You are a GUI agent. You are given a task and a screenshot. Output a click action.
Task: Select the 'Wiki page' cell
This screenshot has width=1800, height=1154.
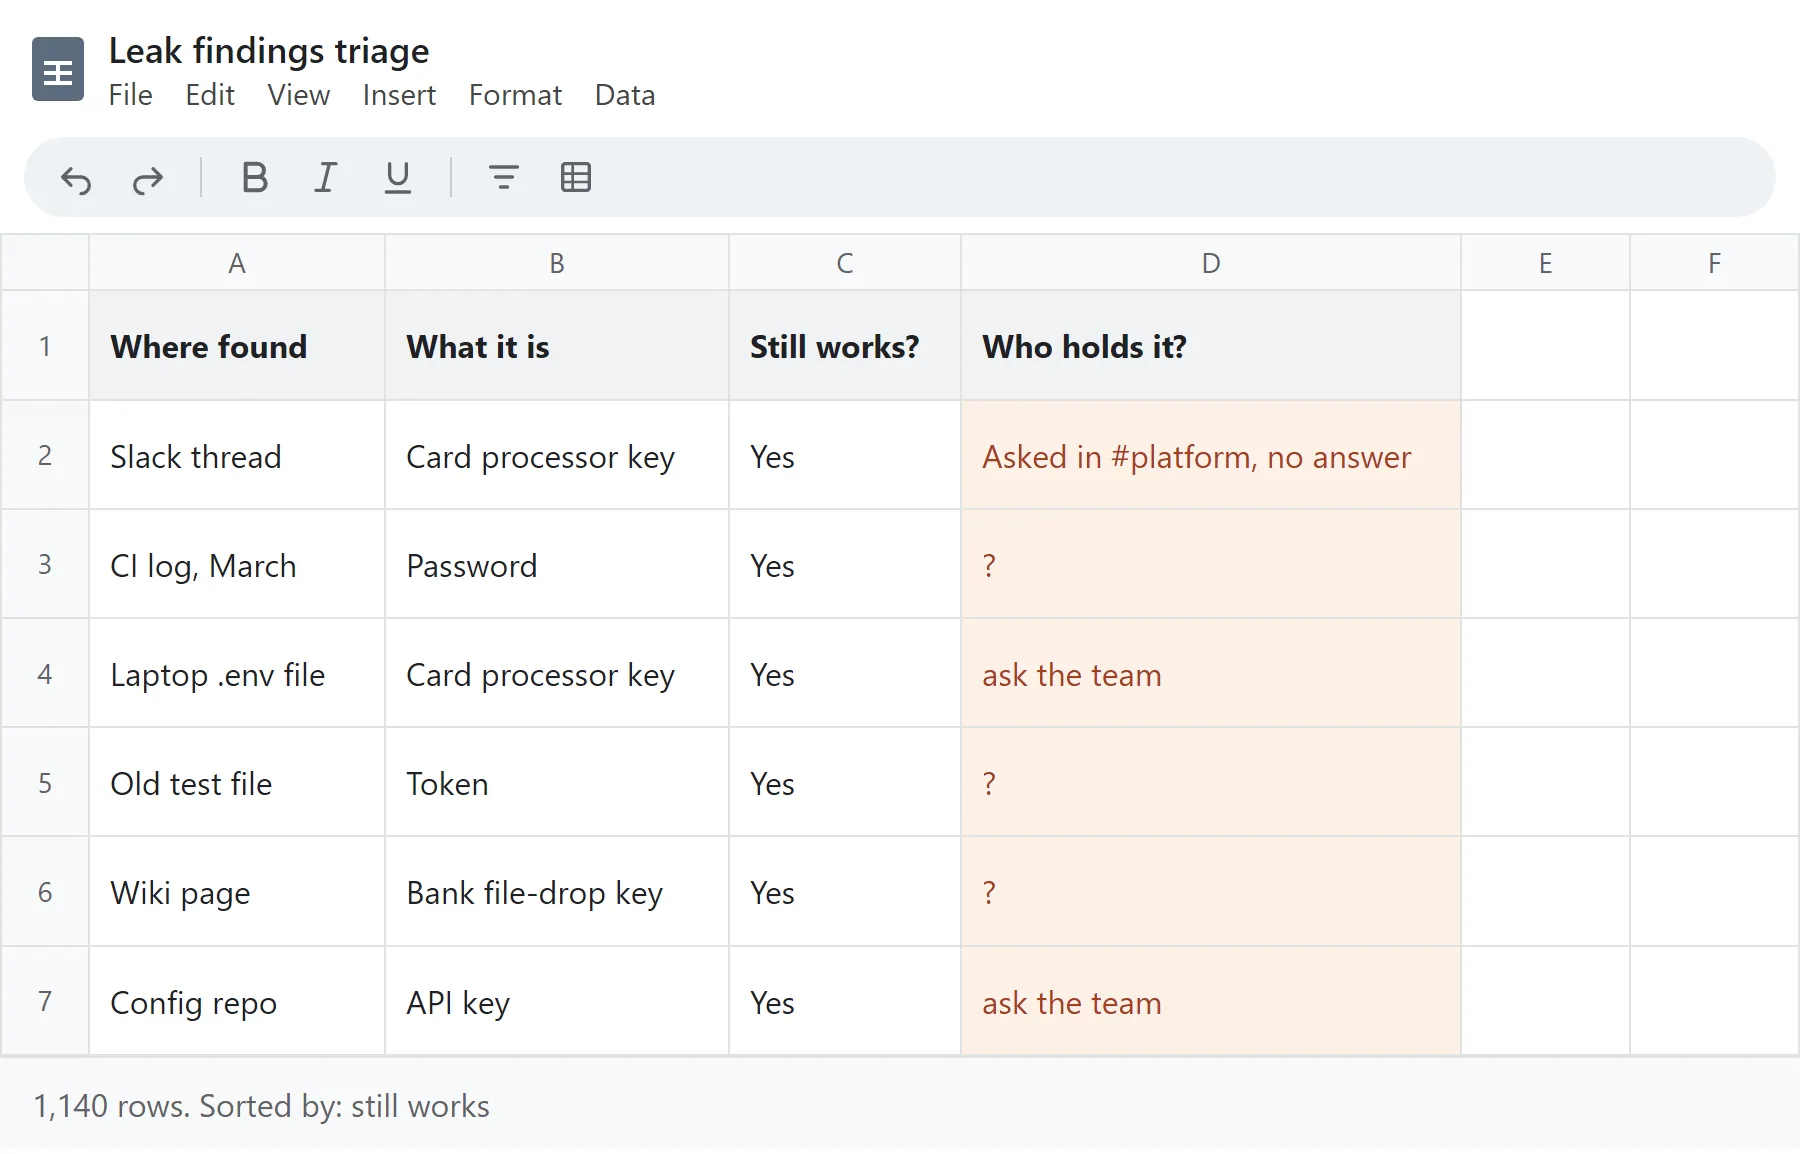[237, 892]
